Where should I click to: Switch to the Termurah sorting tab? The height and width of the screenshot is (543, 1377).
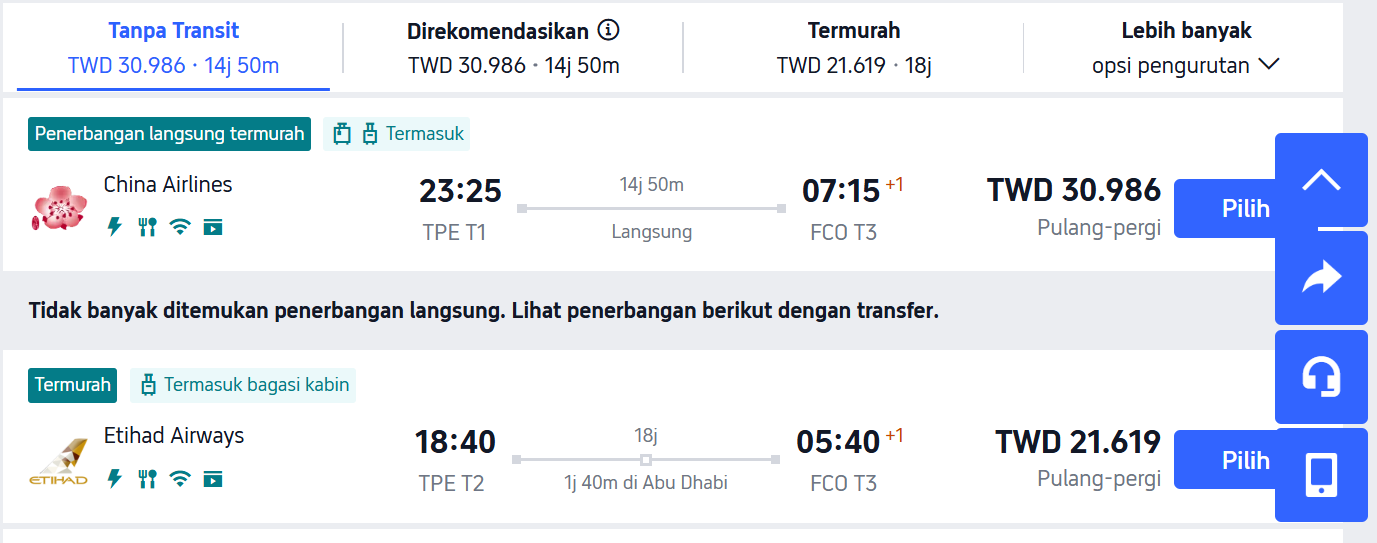[x=853, y=48]
